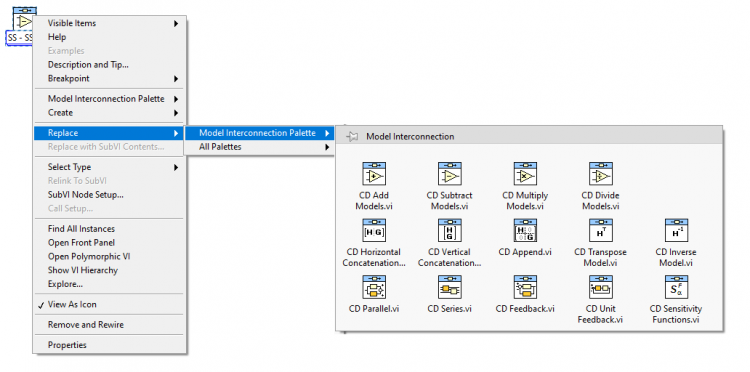This screenshot has width=750, height=372.
Task: Choose Find All Instances
Action: tap(110, 229)
